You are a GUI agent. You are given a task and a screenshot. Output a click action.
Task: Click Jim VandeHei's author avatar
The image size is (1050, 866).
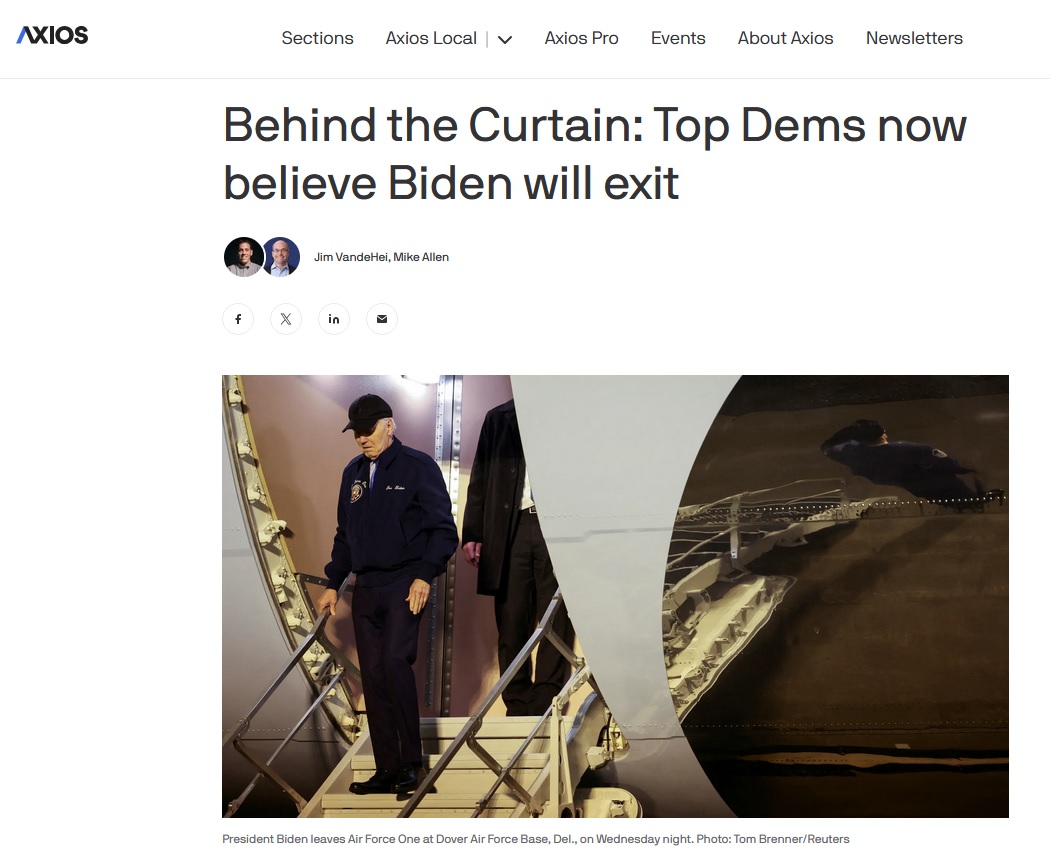[x=243, y=257]
